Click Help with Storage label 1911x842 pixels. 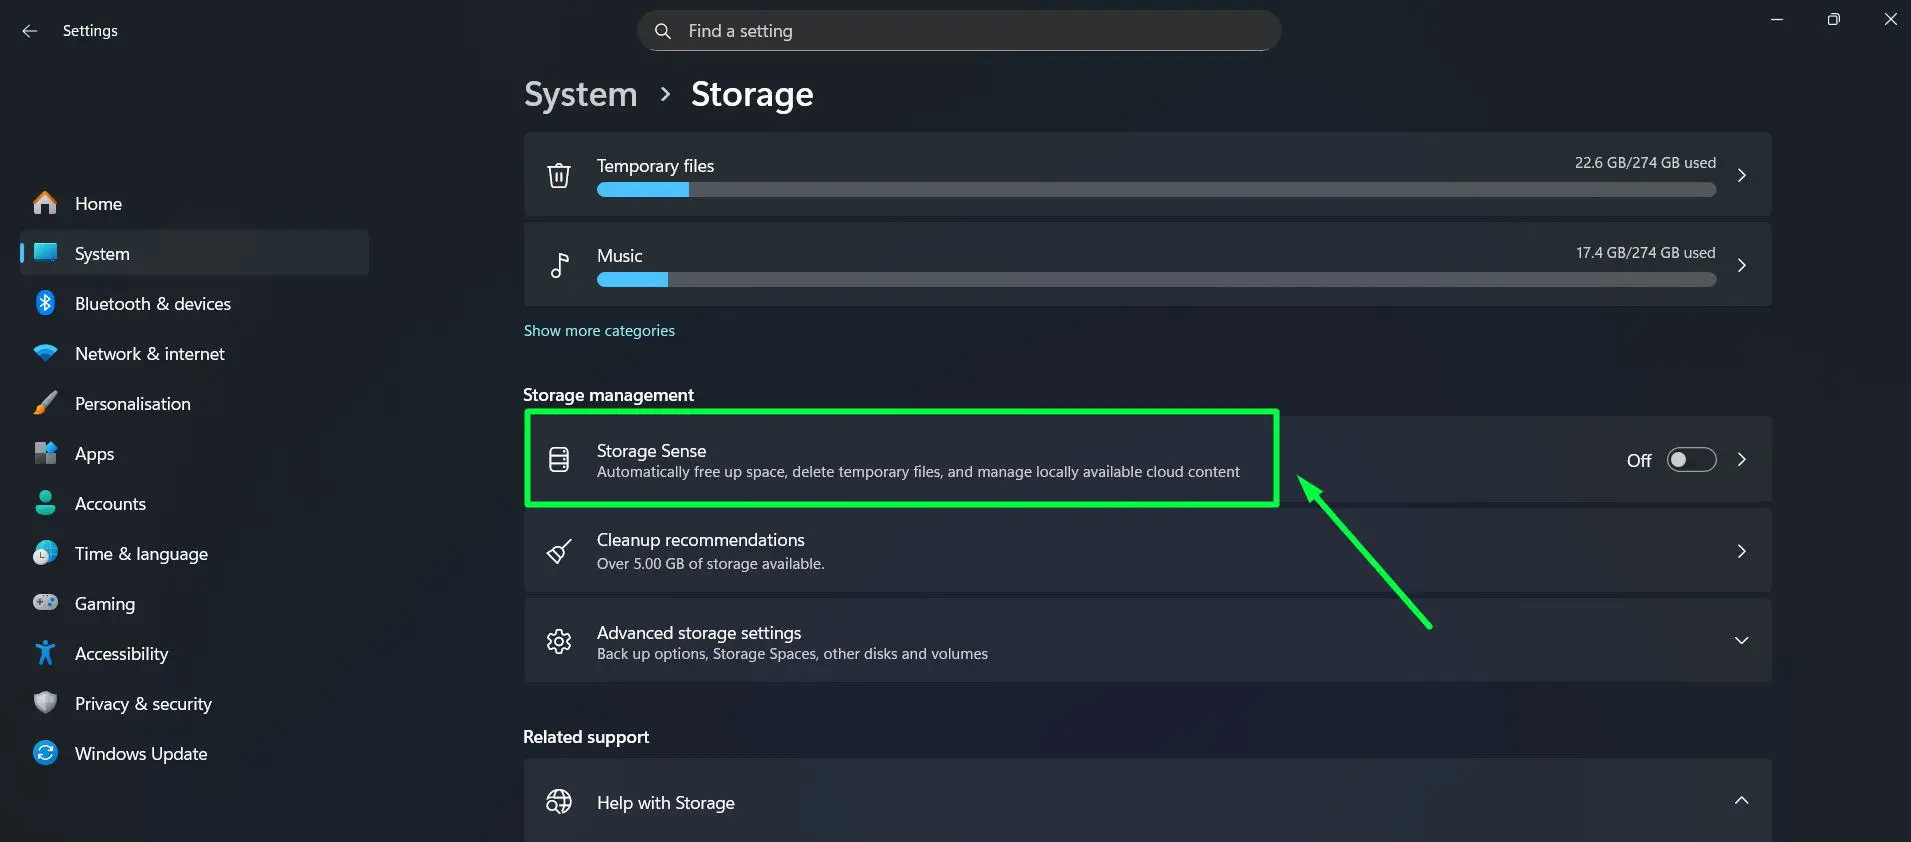point(665,802)
